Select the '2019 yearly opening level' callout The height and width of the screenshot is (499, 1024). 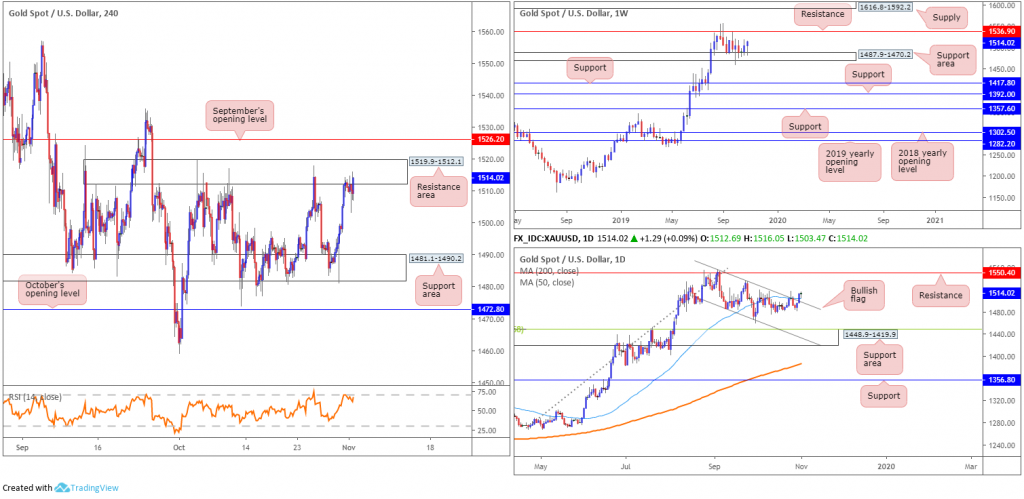(844, 164)
